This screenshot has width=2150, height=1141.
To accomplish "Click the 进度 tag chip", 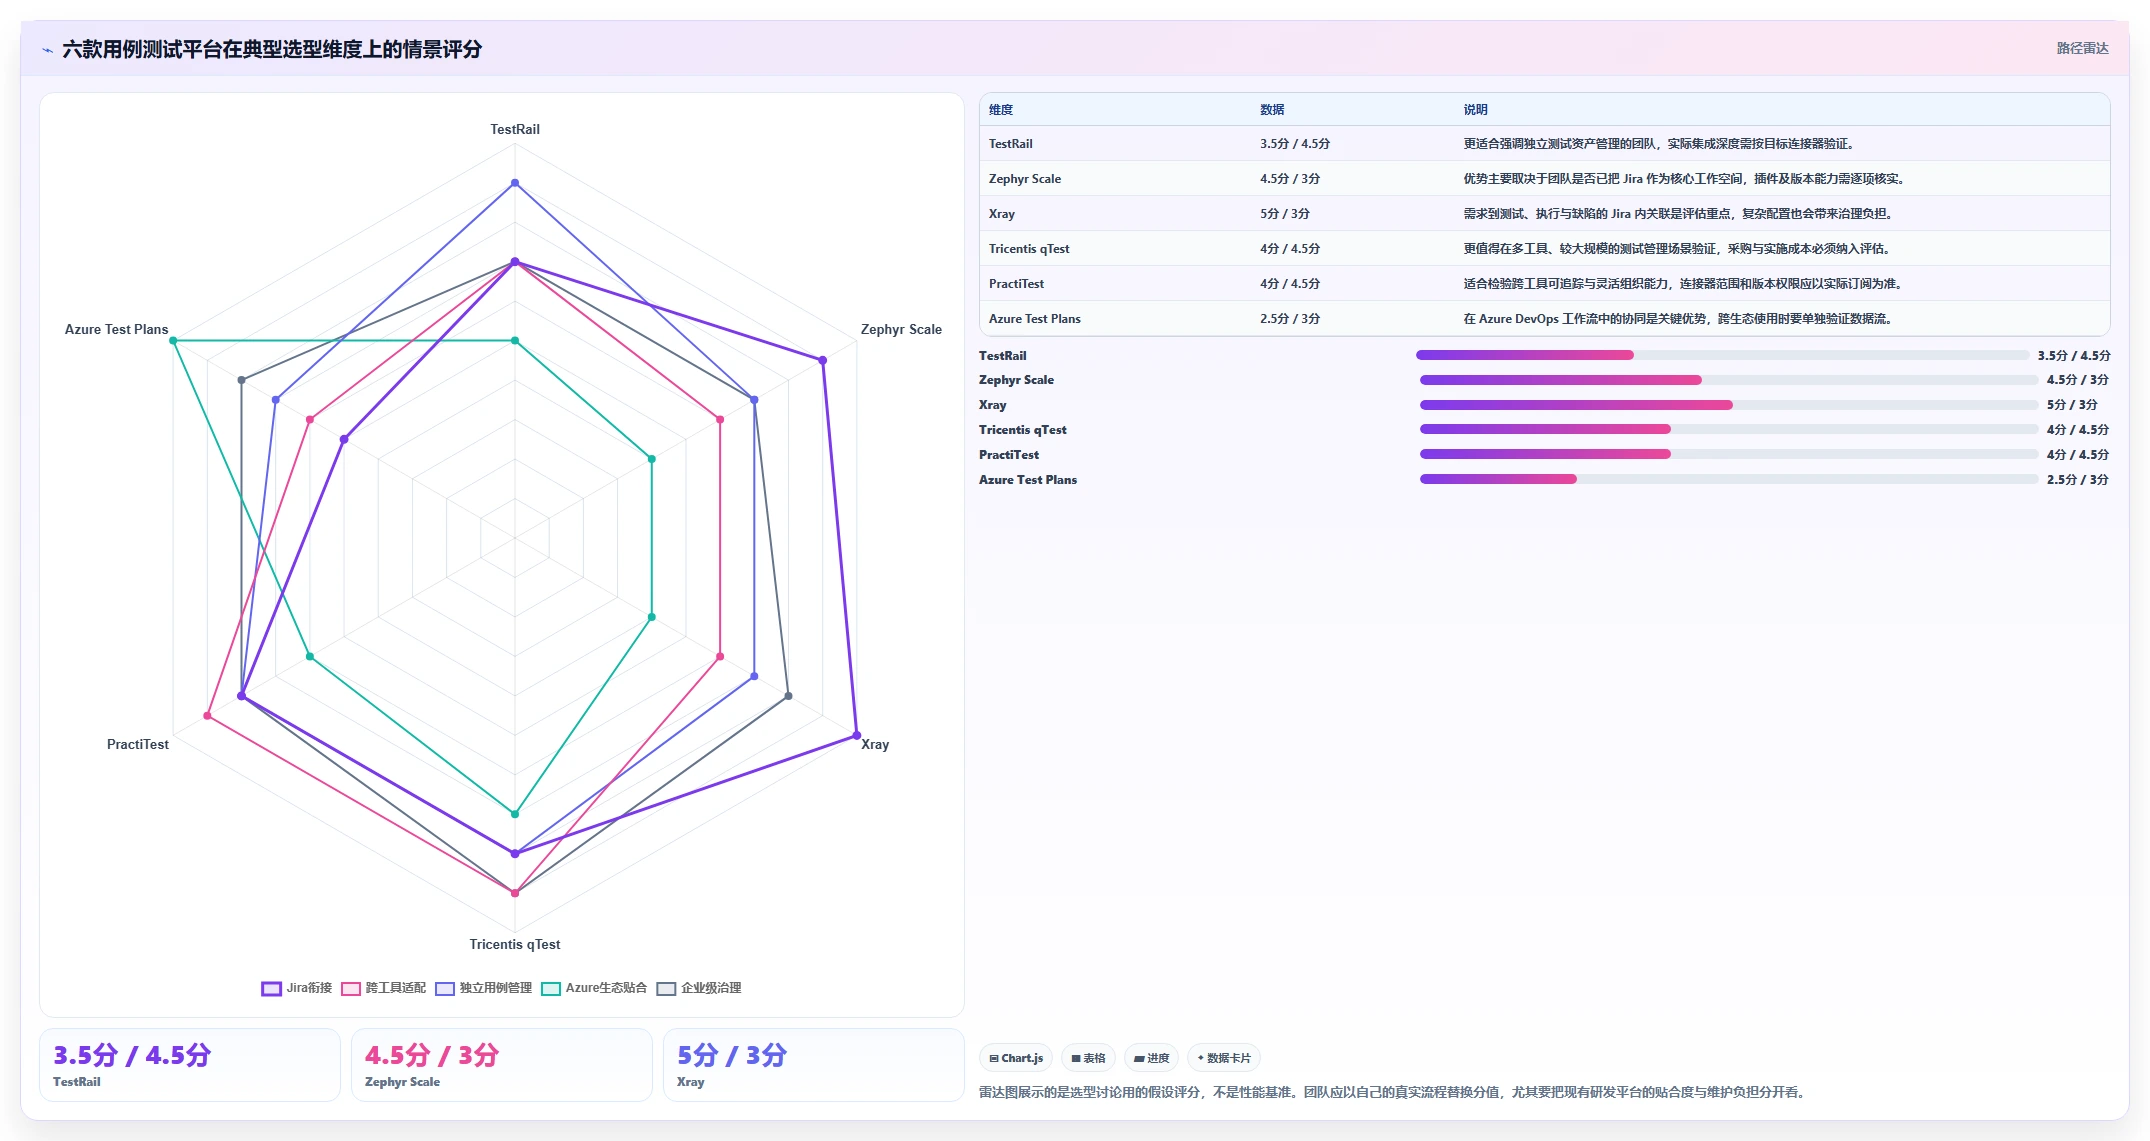I will pos(1151,1058).
